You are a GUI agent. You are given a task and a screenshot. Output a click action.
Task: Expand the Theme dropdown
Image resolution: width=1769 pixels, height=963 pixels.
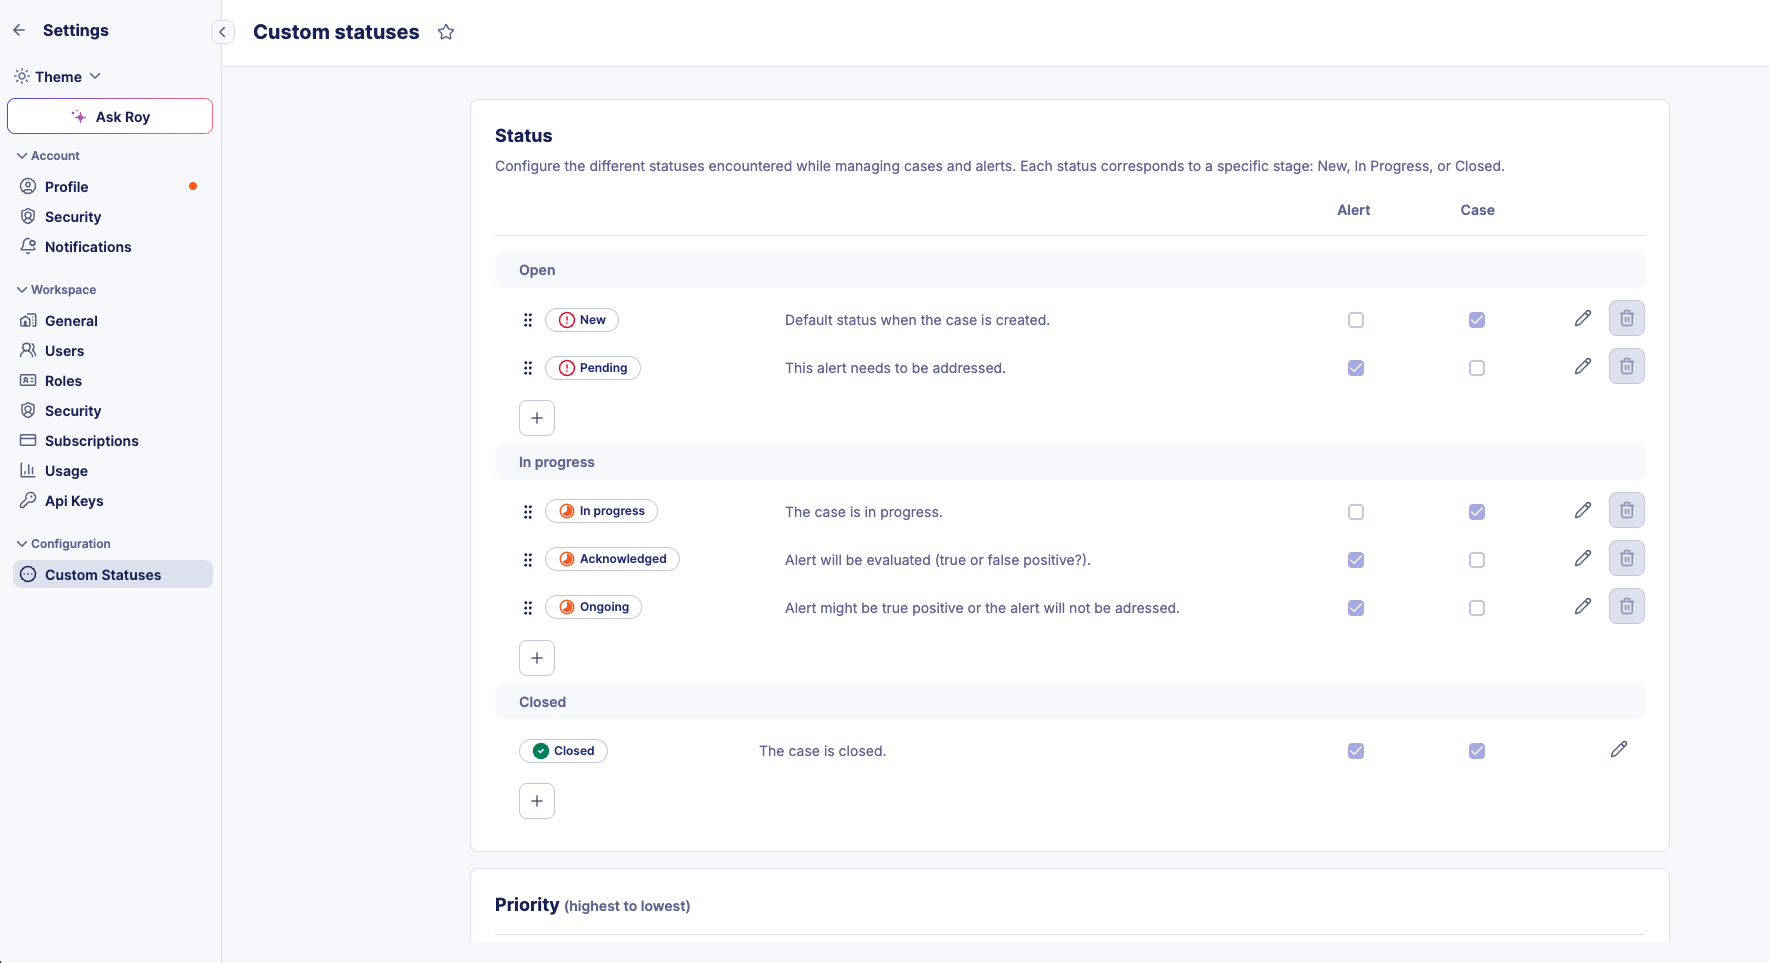pos(95,76)
